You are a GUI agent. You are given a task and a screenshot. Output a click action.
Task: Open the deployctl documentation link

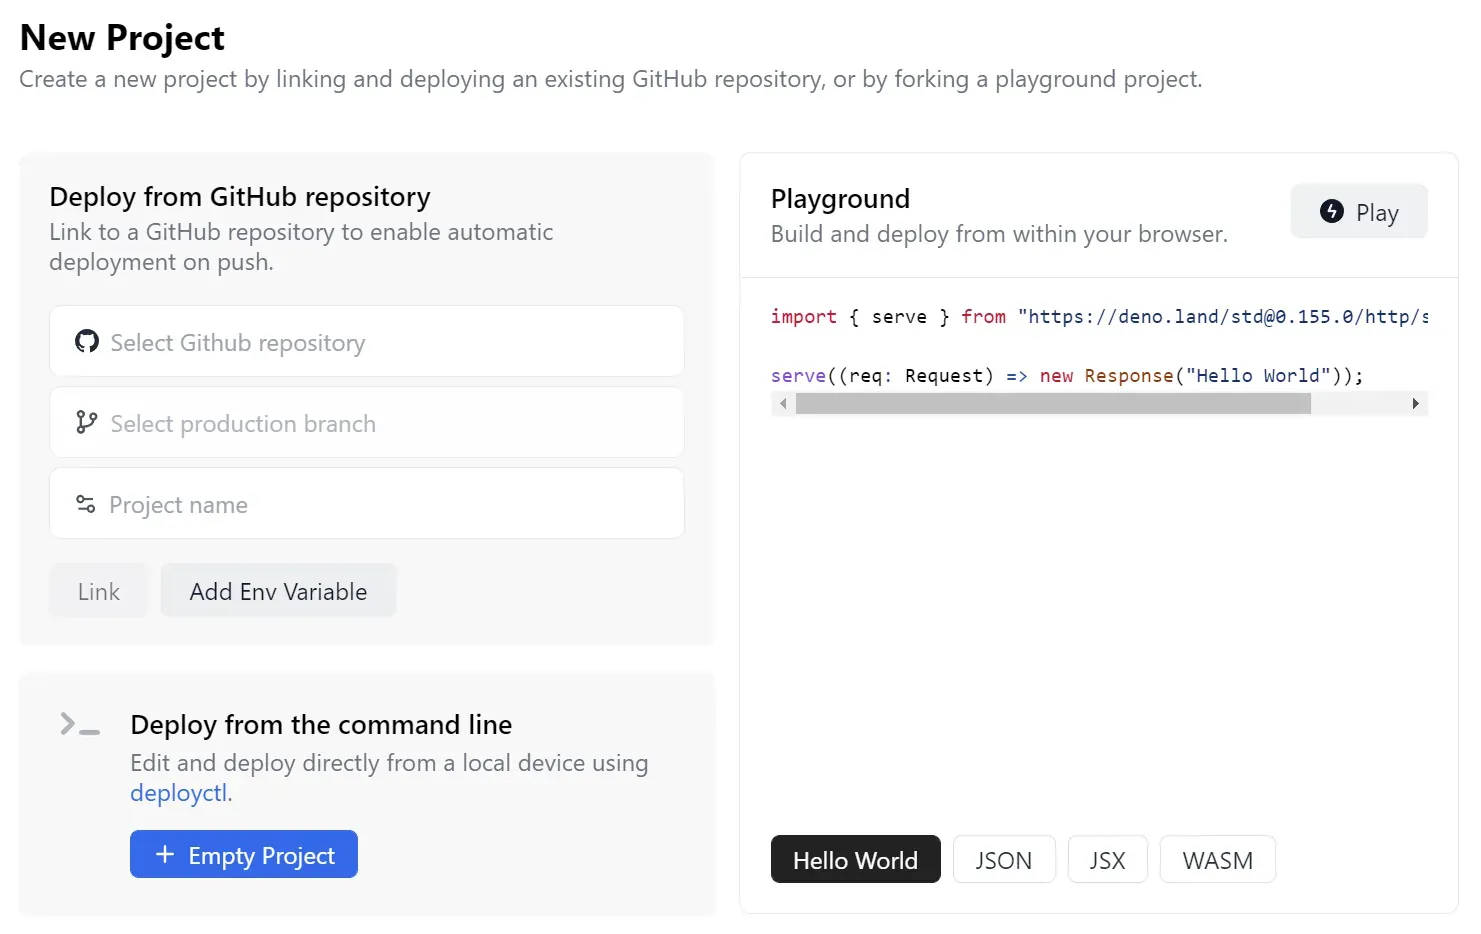point(178,792)
